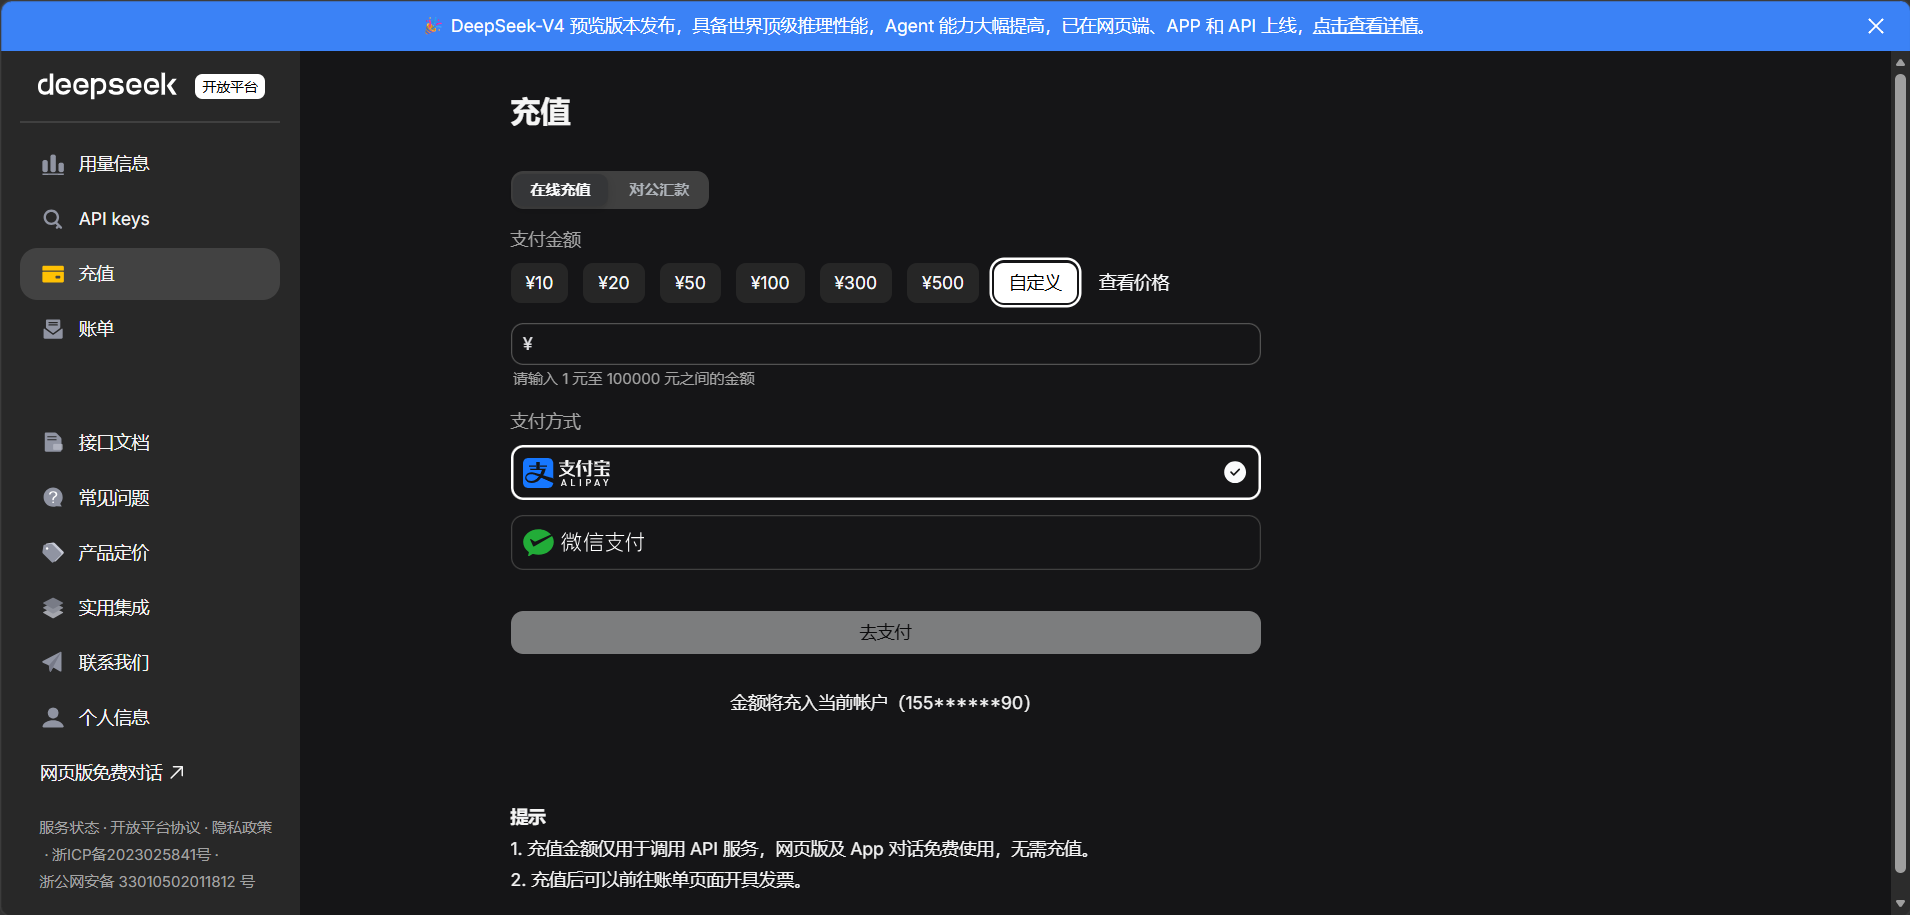Select the ¥100 payment amount

click(x=770, y=283)
